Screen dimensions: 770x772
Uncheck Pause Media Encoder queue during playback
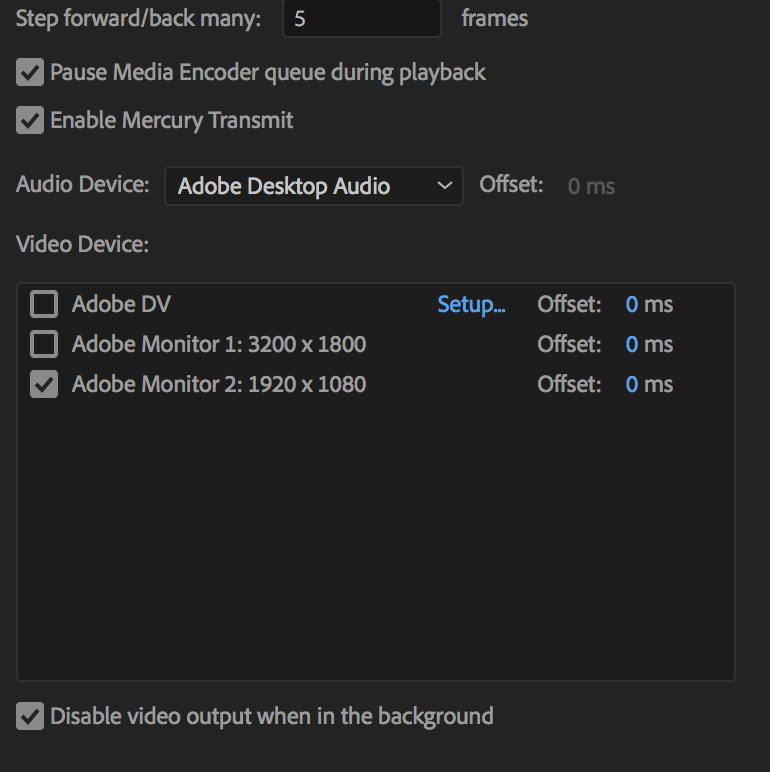click(x=30, y=72)
